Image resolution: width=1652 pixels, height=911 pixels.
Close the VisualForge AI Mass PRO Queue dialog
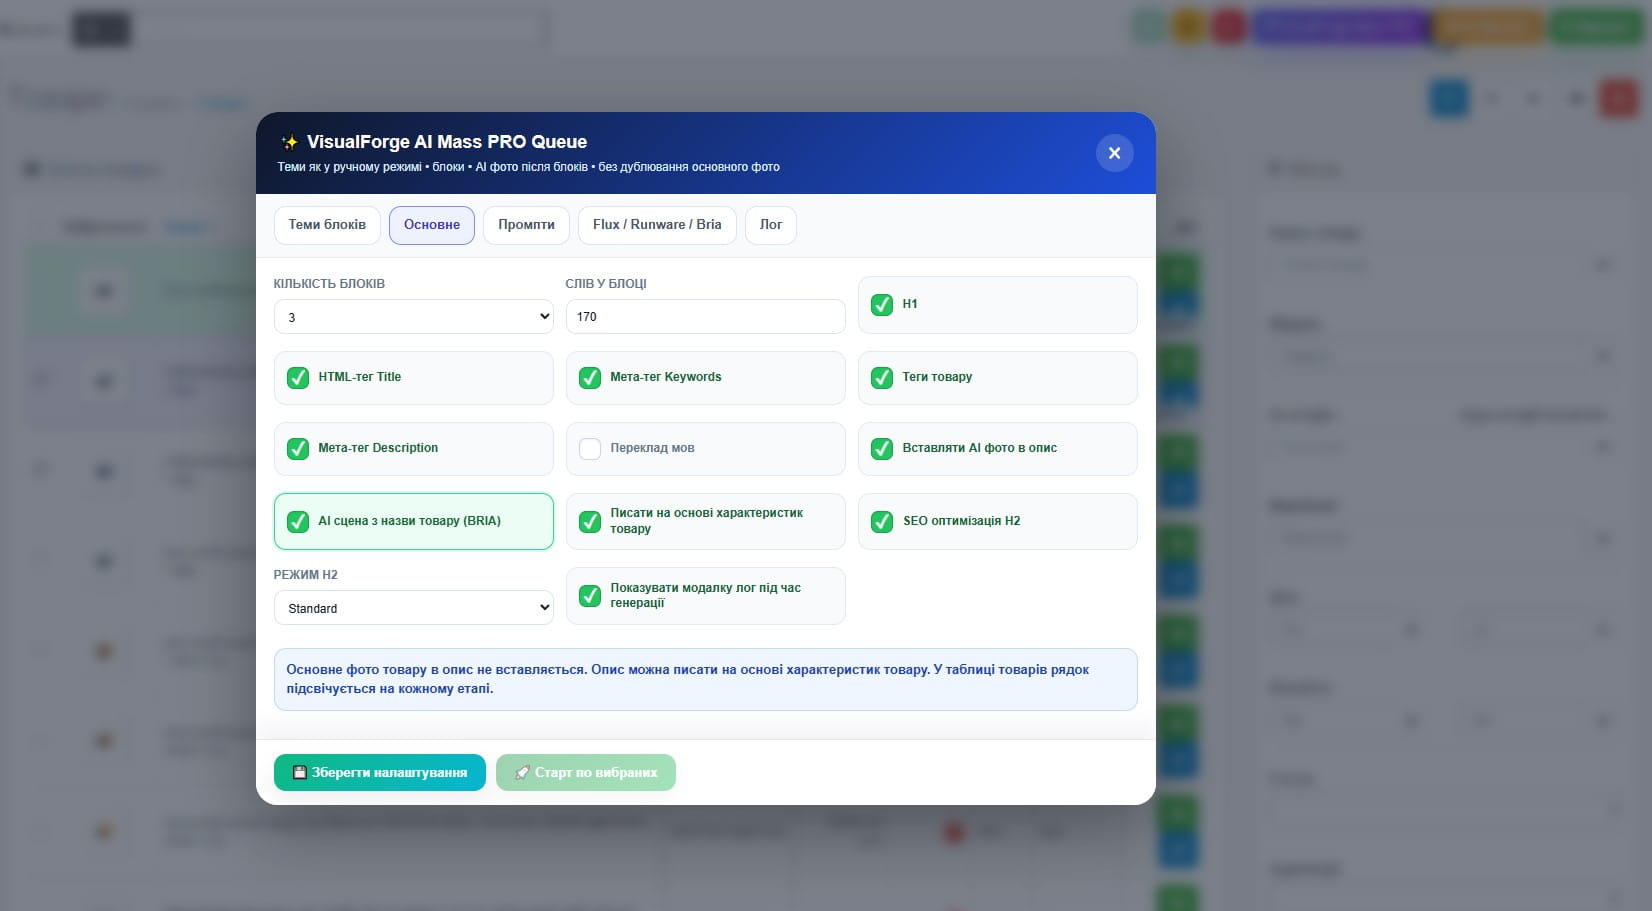pos(1114,153)
